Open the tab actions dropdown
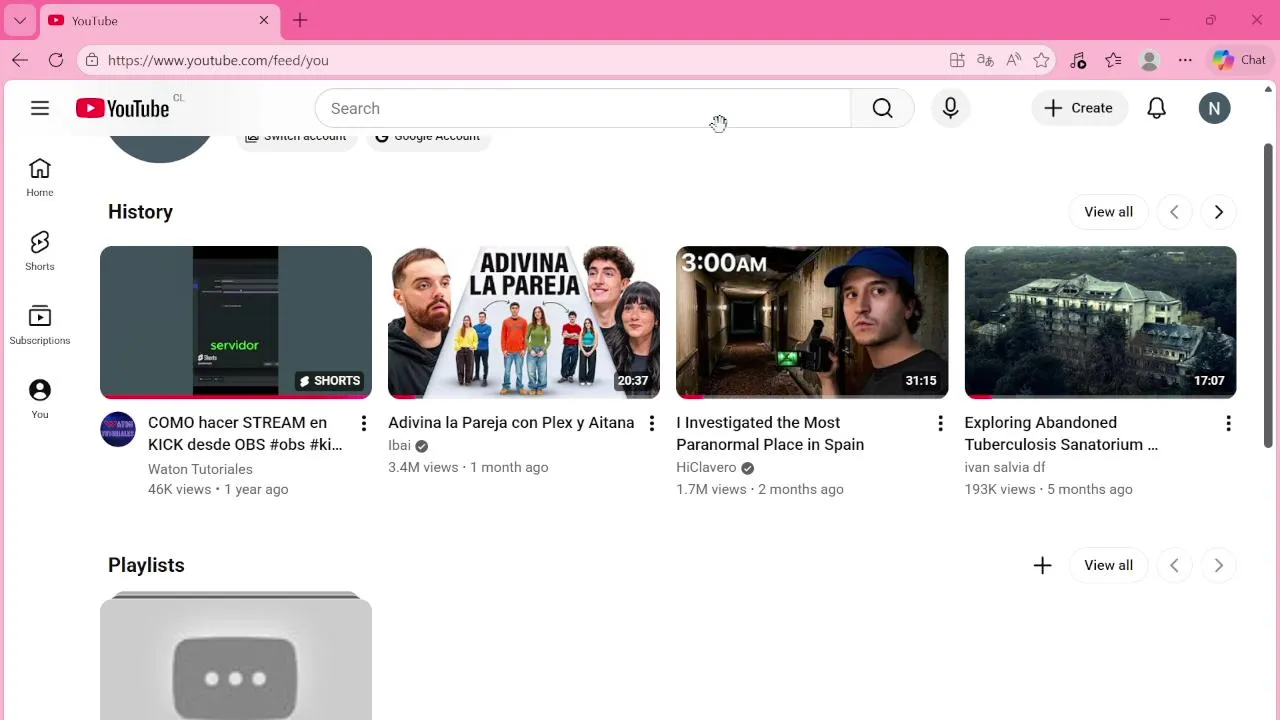This screenshot has height=720, width=1280. tap(20, 20)
